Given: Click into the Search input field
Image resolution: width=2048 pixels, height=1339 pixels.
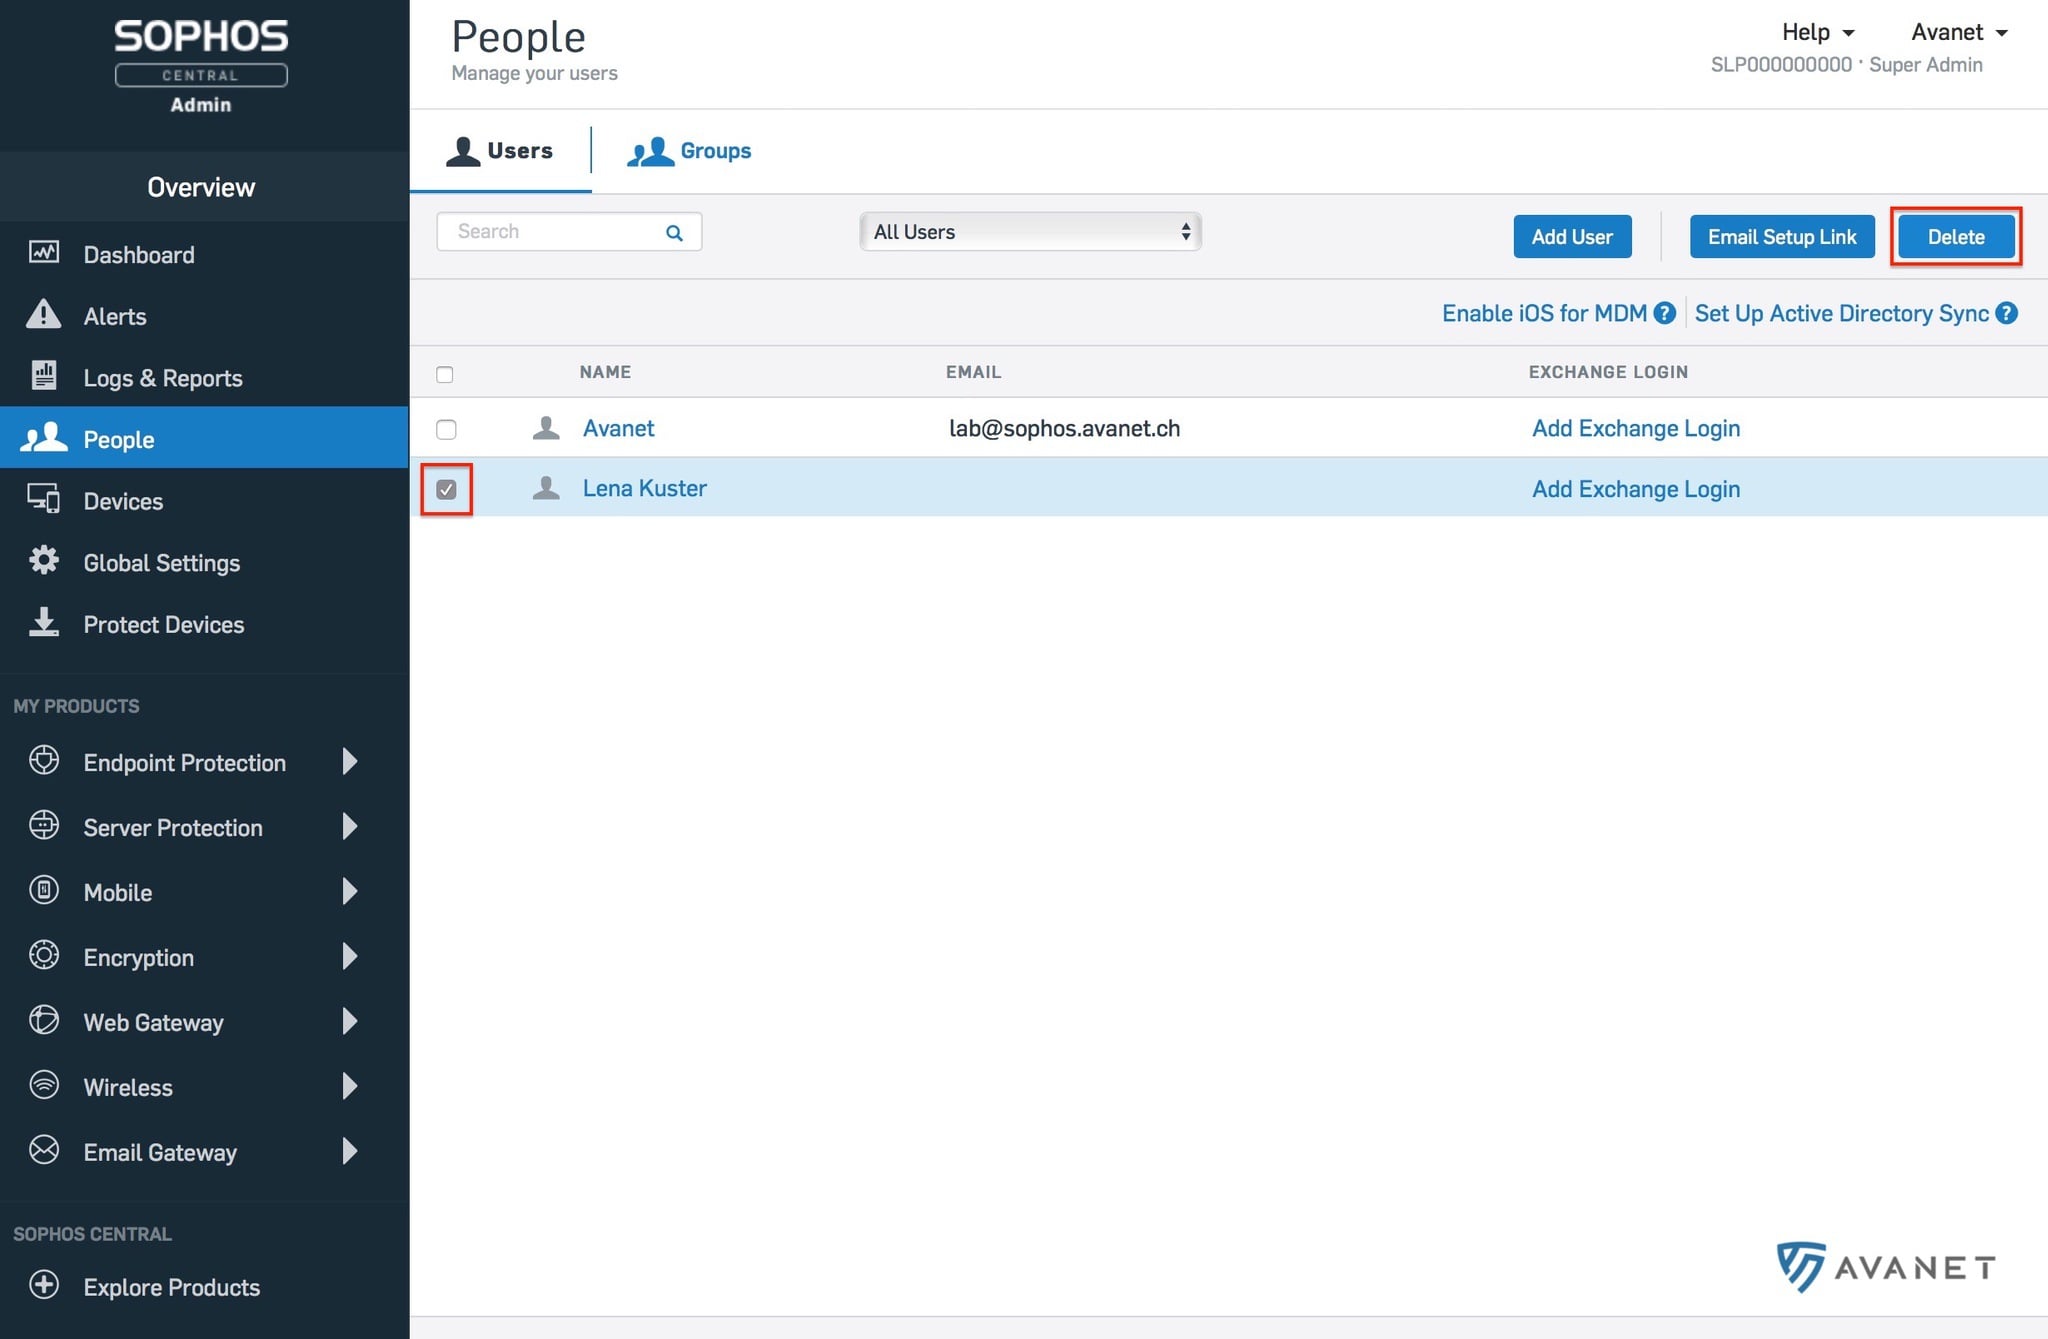Looking at the screenshot, I should pyautogui.click(x=569, y=232).
